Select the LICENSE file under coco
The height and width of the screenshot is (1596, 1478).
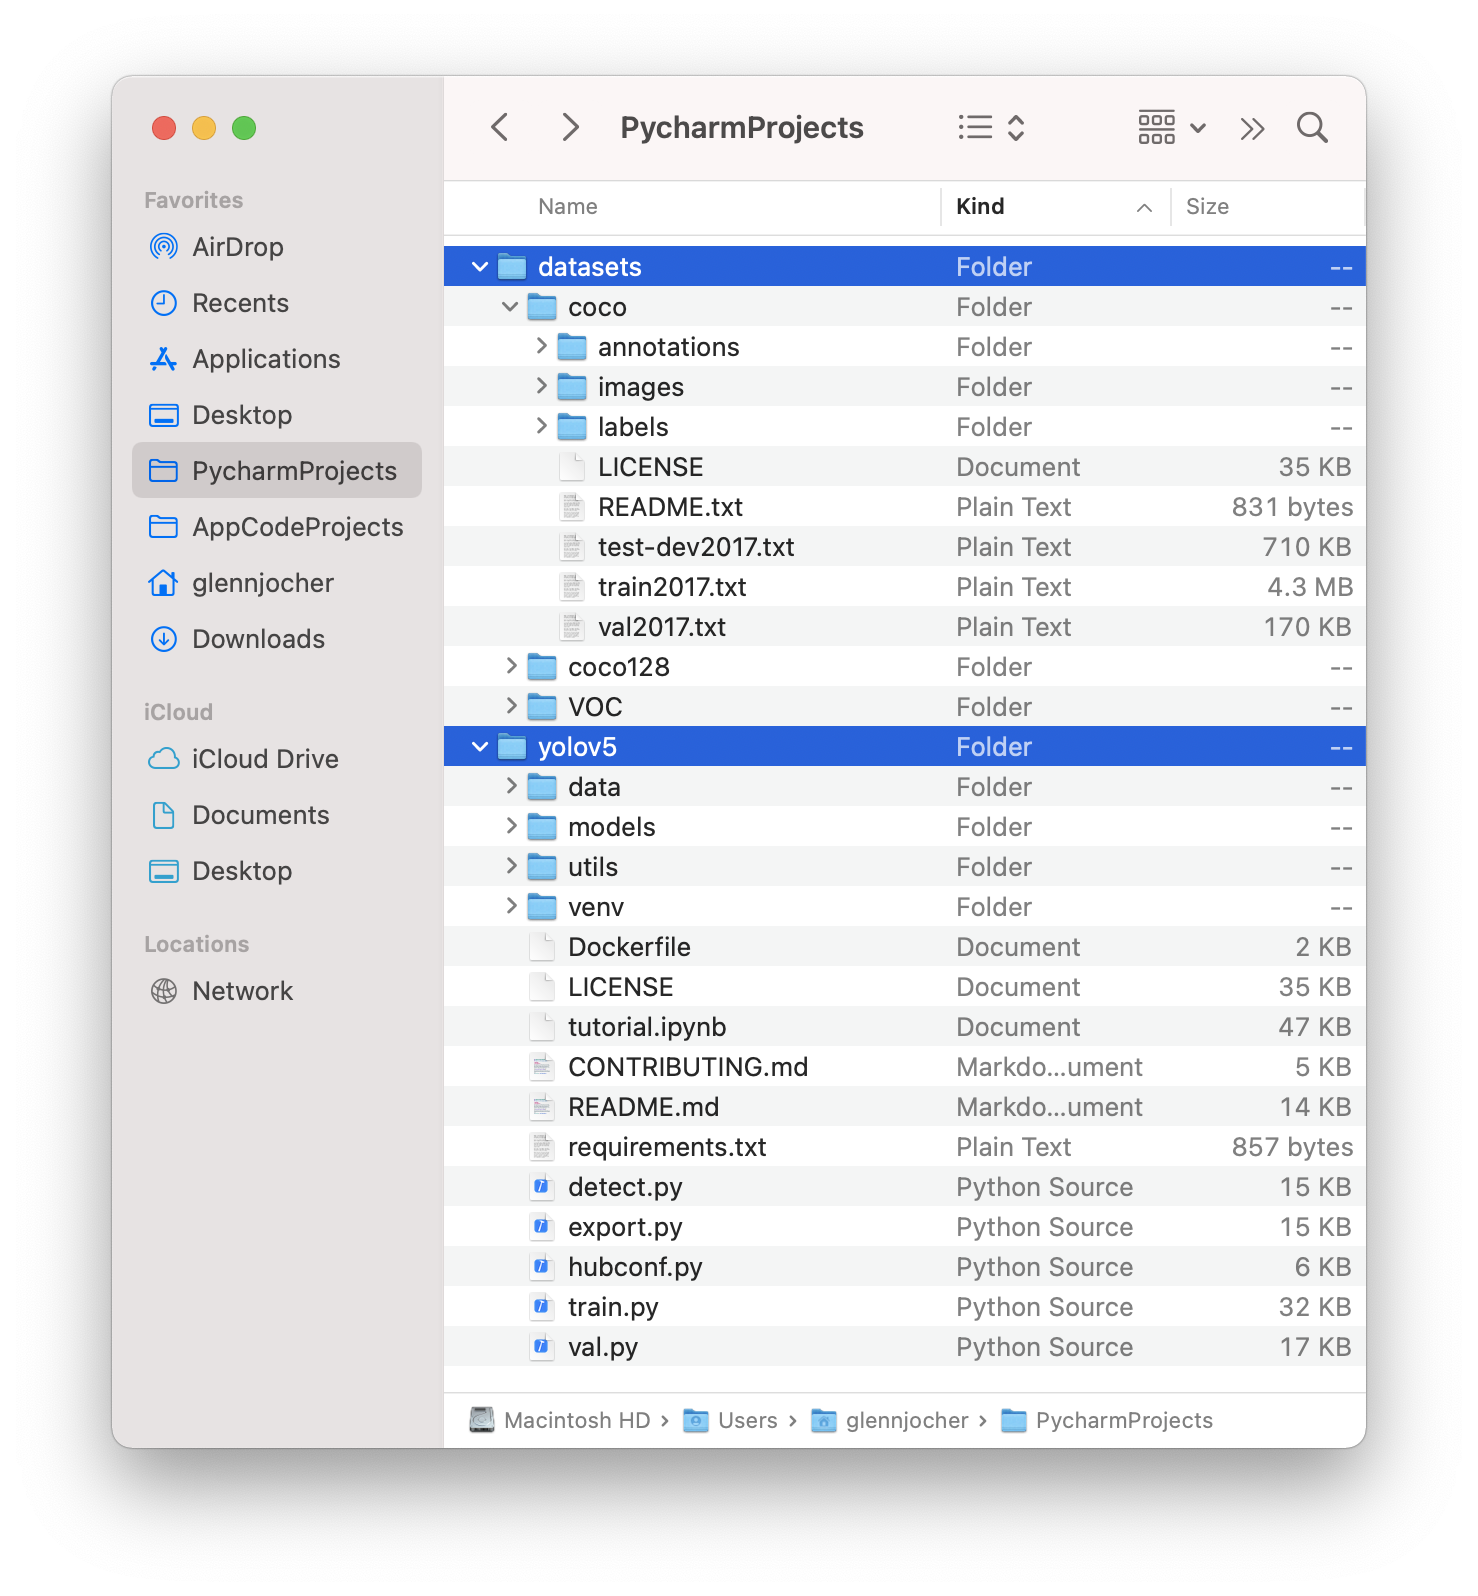point(905,467)
